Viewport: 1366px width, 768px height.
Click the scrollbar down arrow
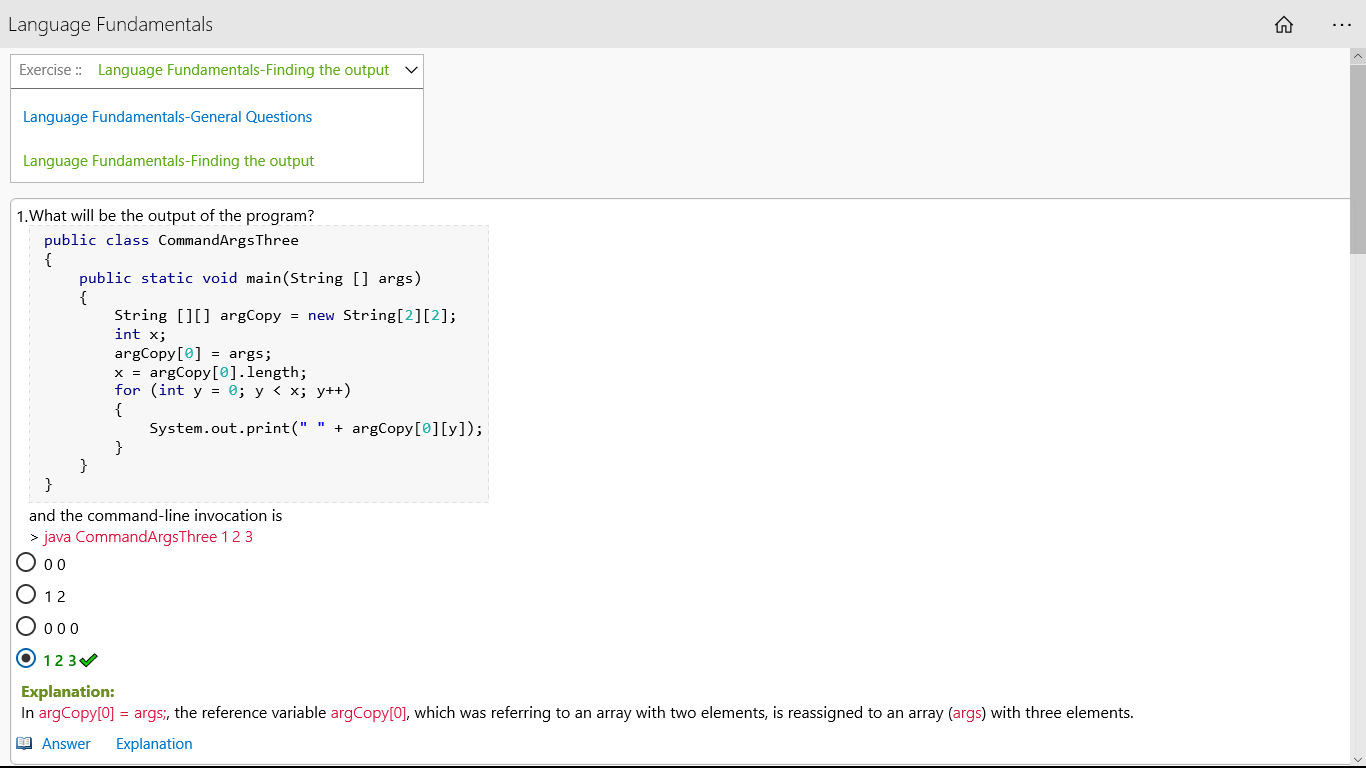click(x=1357, y=758)
